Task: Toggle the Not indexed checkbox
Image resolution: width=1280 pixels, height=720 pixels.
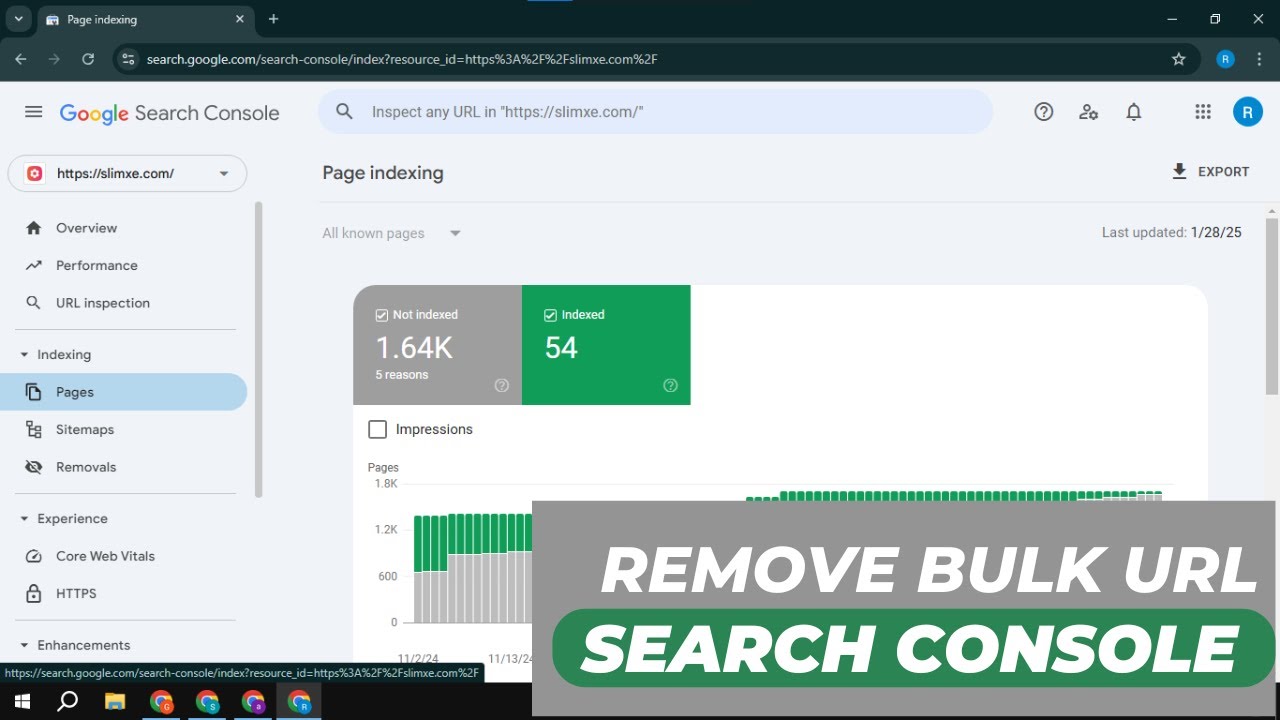Action: 381,315
